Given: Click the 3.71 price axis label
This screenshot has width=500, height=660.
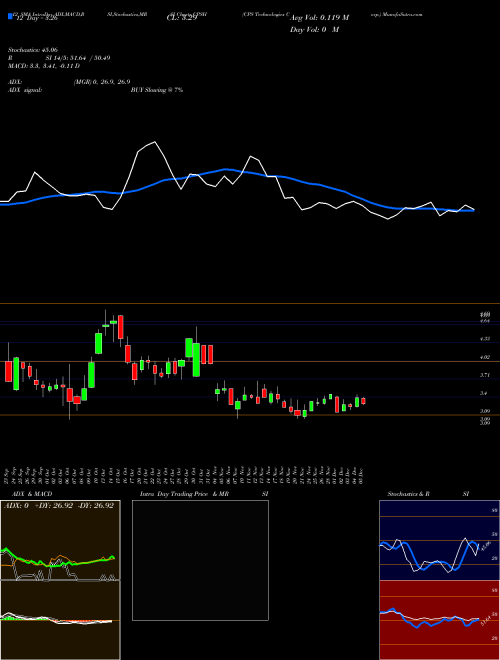Looking at the screenshot, I should point(485,375).
